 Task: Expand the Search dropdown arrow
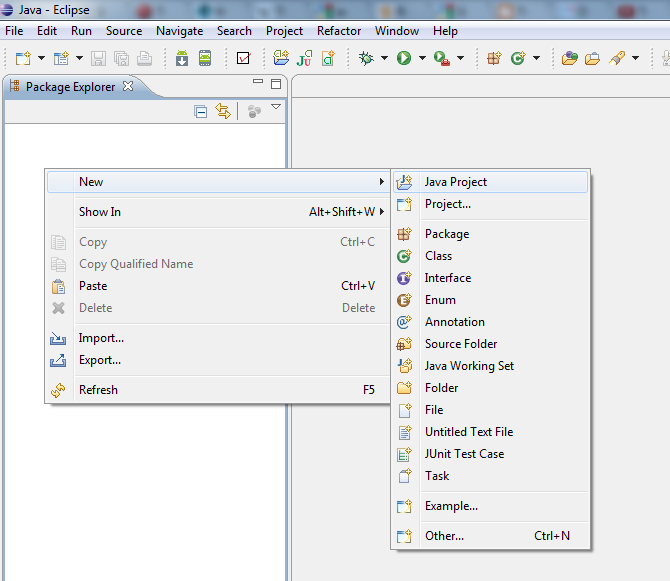tap(635, 58)
